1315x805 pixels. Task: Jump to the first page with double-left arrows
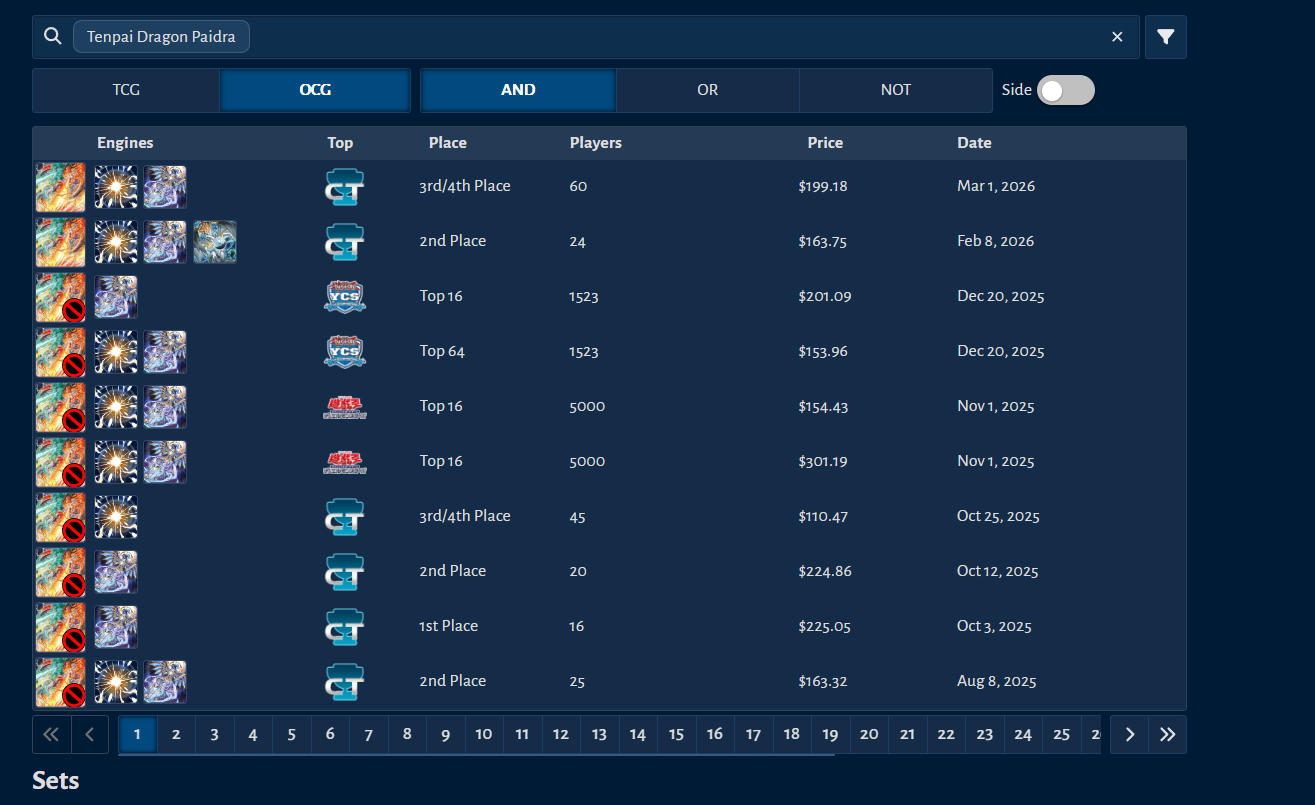[51, 735]
